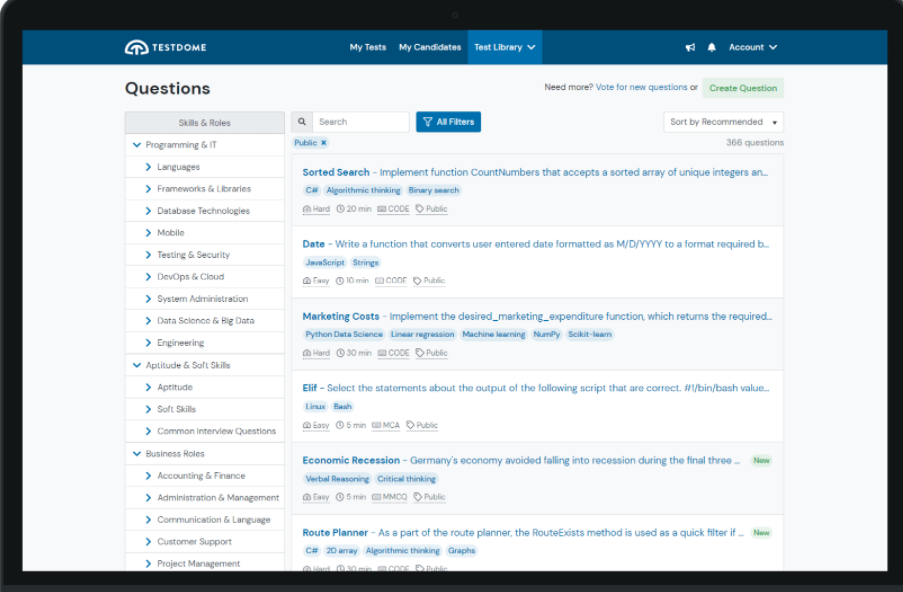Click the search magnifier icon

pyautogui.click(x=302, y=122)
